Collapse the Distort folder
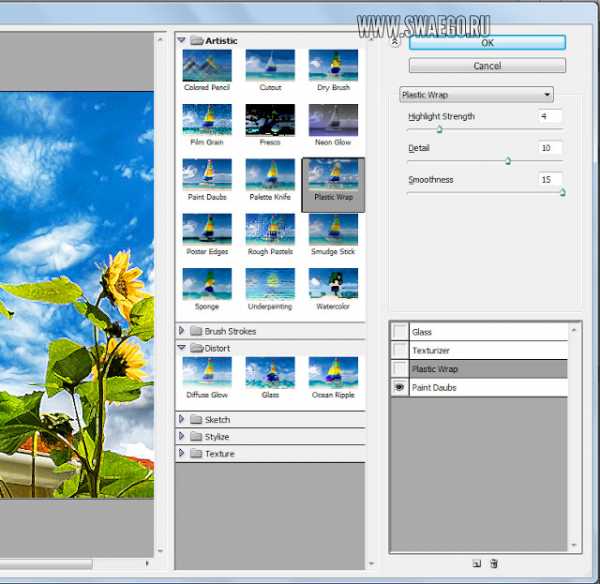The width and height of the screenshot is (600, 584). tap(181, 347)
